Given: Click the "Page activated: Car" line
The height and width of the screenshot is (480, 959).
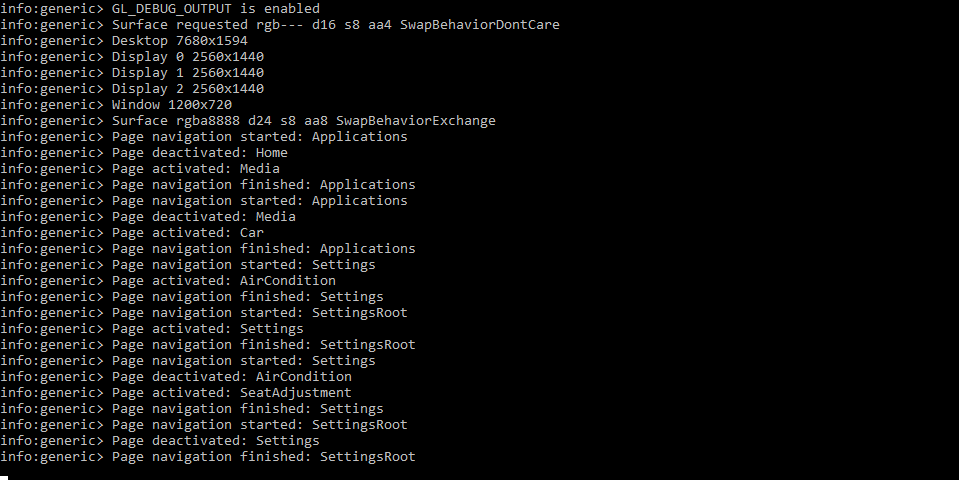Looking at the screenshot, I should coord(187,232).
